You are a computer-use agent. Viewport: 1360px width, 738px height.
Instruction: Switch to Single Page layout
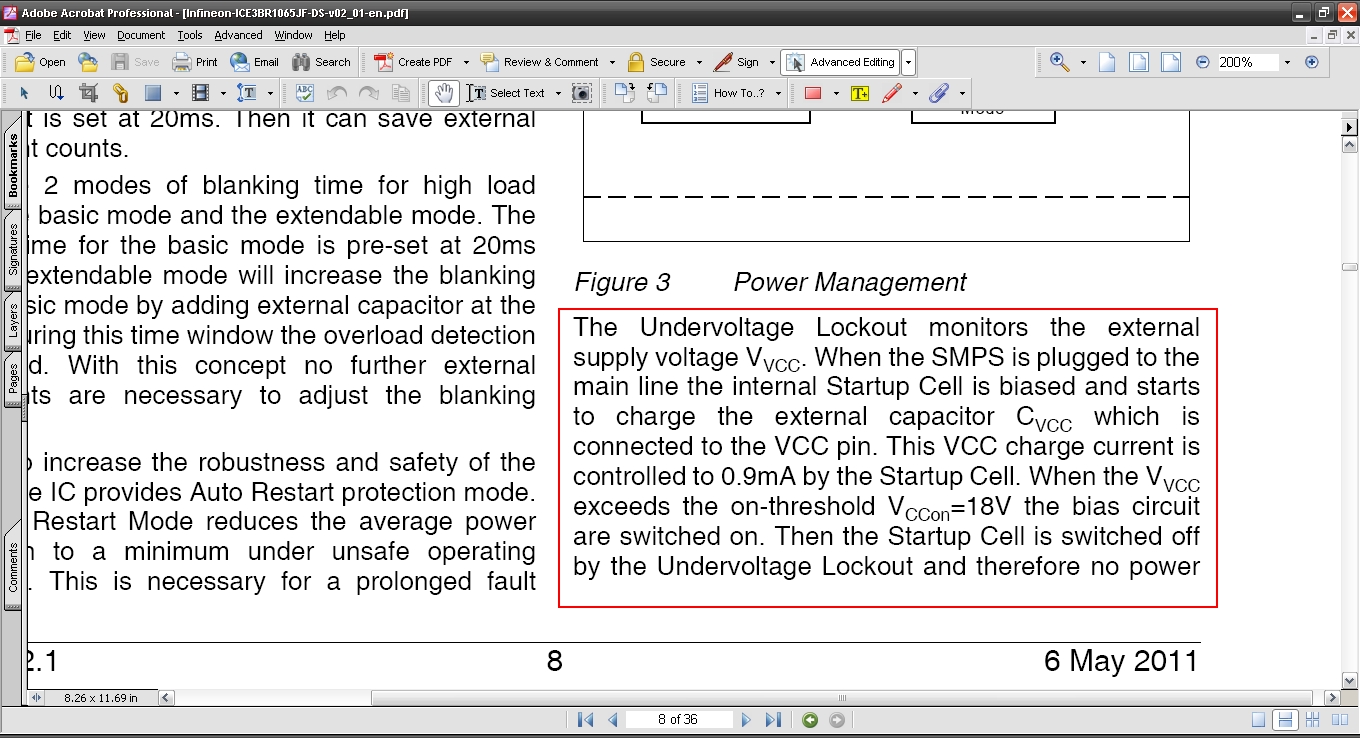pos(1258,720)
